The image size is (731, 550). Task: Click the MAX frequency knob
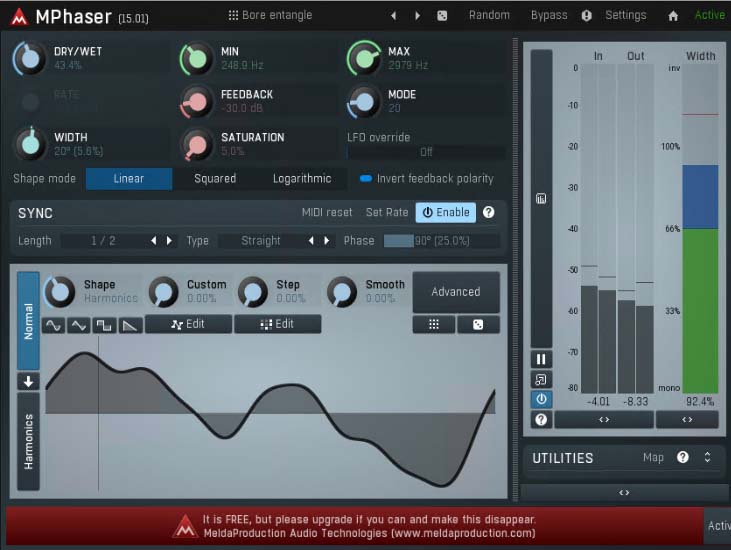tap(365, 59)
